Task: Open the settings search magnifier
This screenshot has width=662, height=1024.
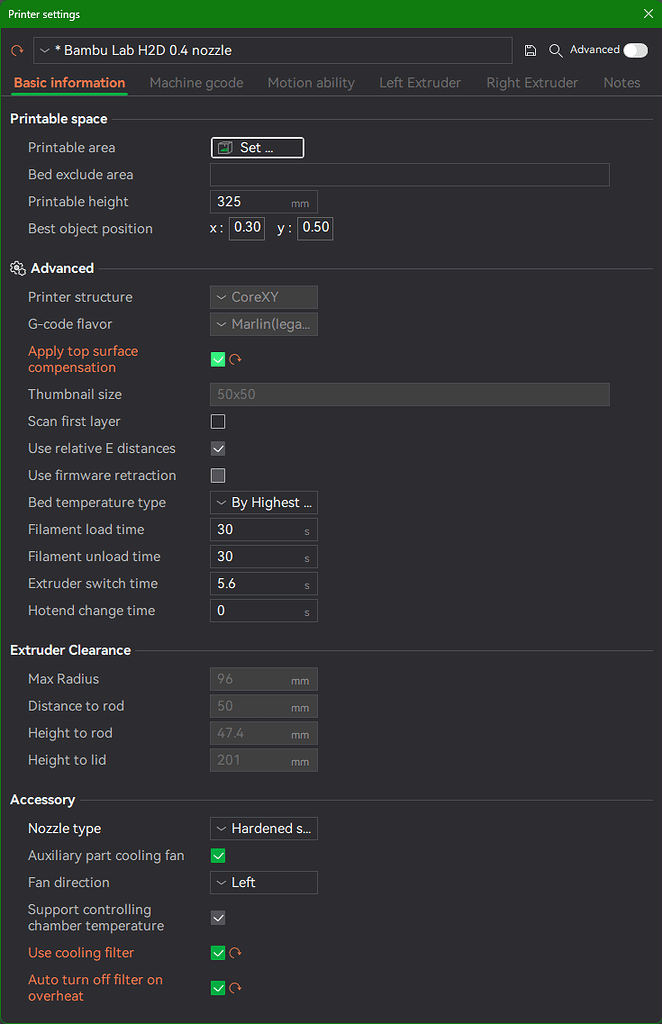Action: (x=556, y=50)
